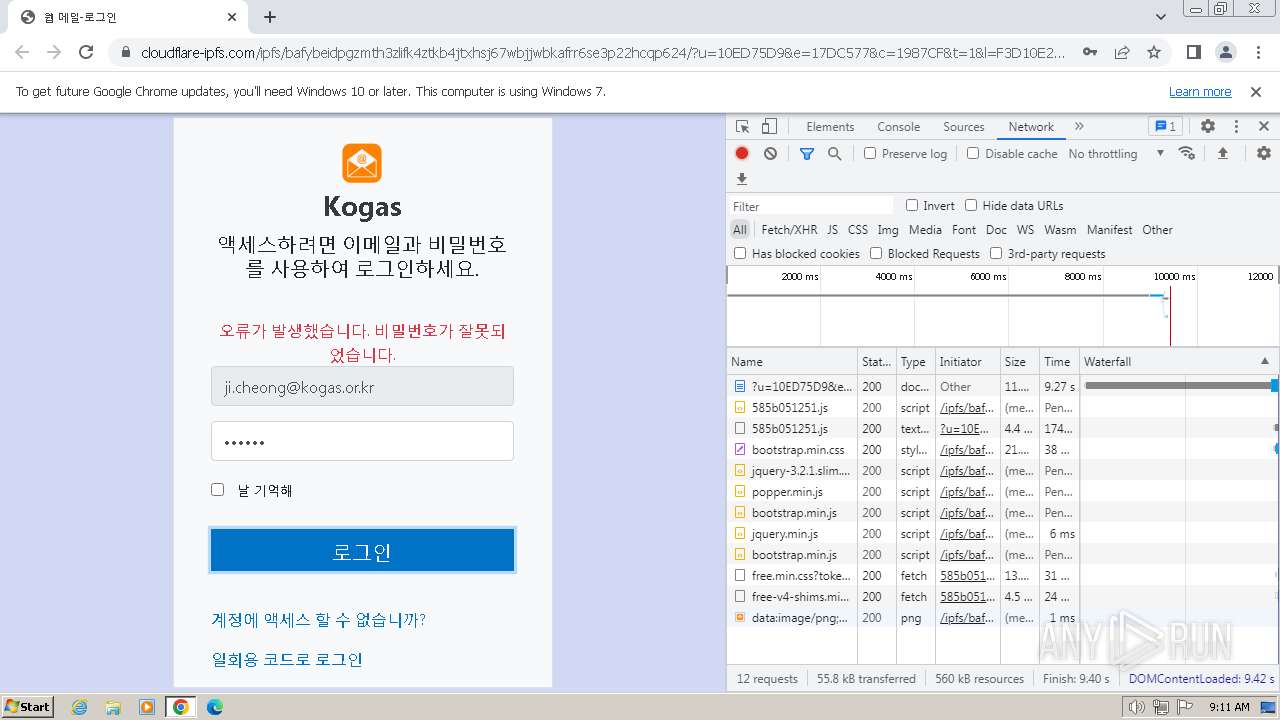
Task: Open DevTools main settings gear
Action: pos(1208,127)
